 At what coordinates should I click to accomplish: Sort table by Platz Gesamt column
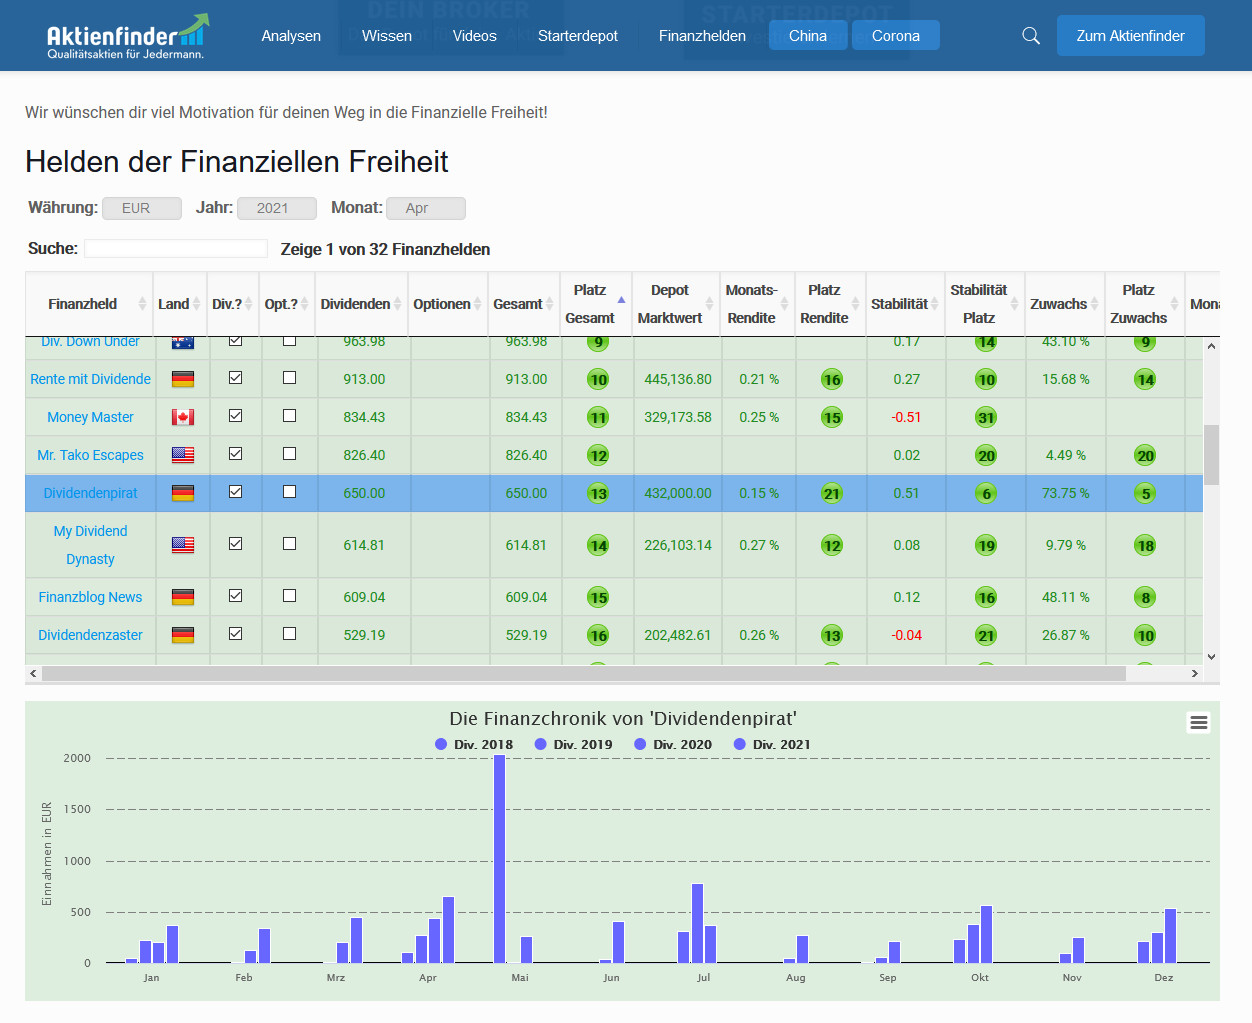click(x=597, y=304)
